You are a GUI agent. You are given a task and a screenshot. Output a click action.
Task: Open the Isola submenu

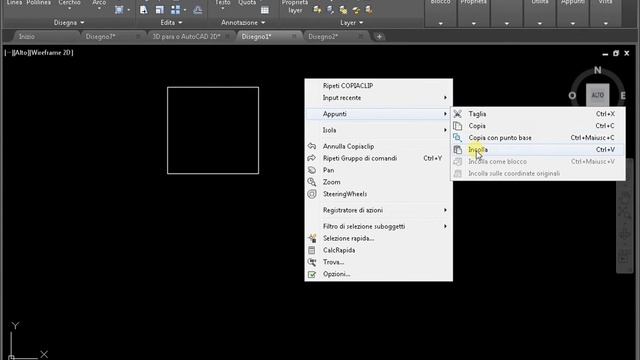pos(378,130)
